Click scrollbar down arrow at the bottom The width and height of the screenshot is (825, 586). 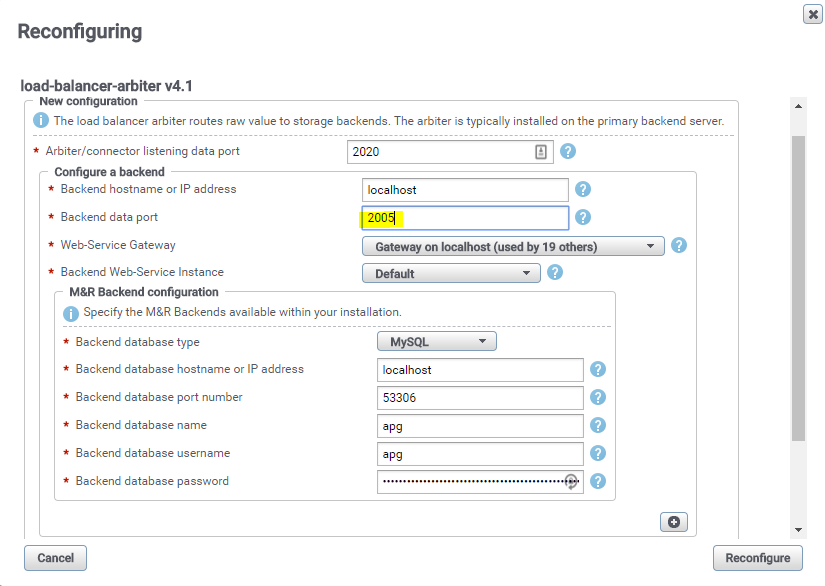click(798, 529)
